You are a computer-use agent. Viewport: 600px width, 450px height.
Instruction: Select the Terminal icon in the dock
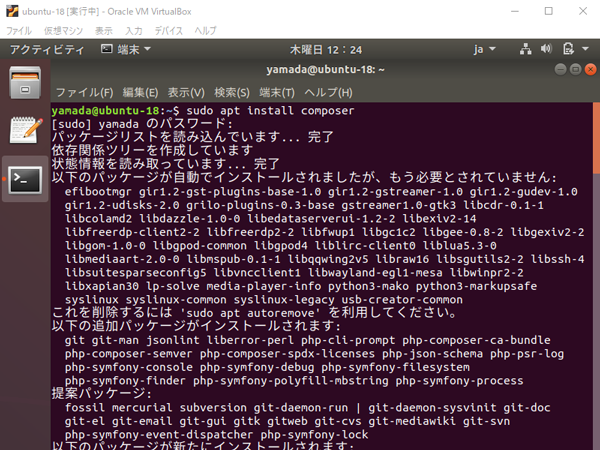coord(25,179)
